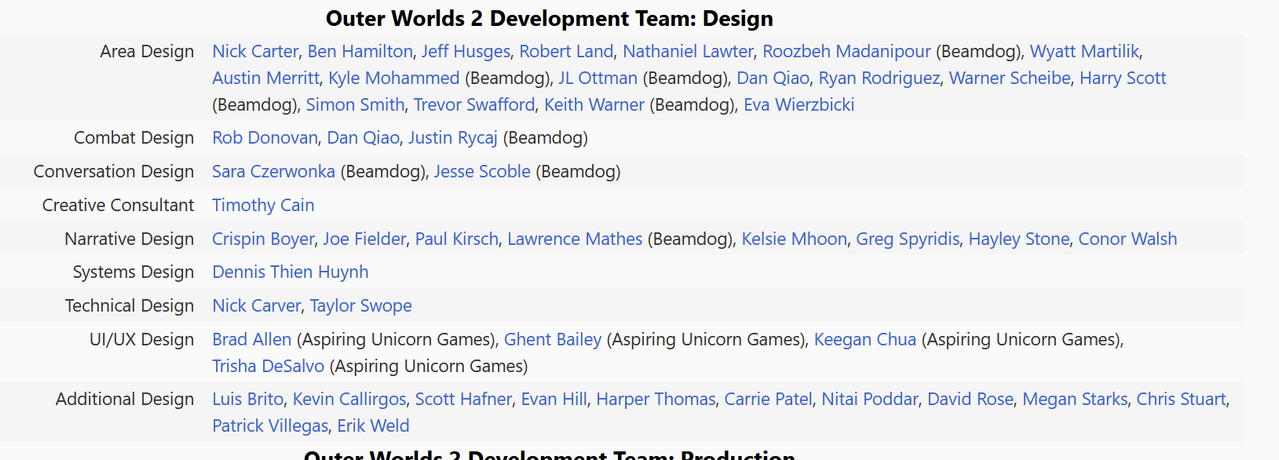
Task: Click the Kelsie Mhoon link
Action: (795, 239)
